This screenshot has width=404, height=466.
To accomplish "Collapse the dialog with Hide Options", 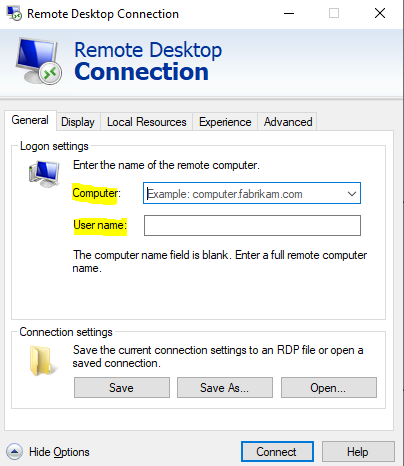I will point(59,452).
